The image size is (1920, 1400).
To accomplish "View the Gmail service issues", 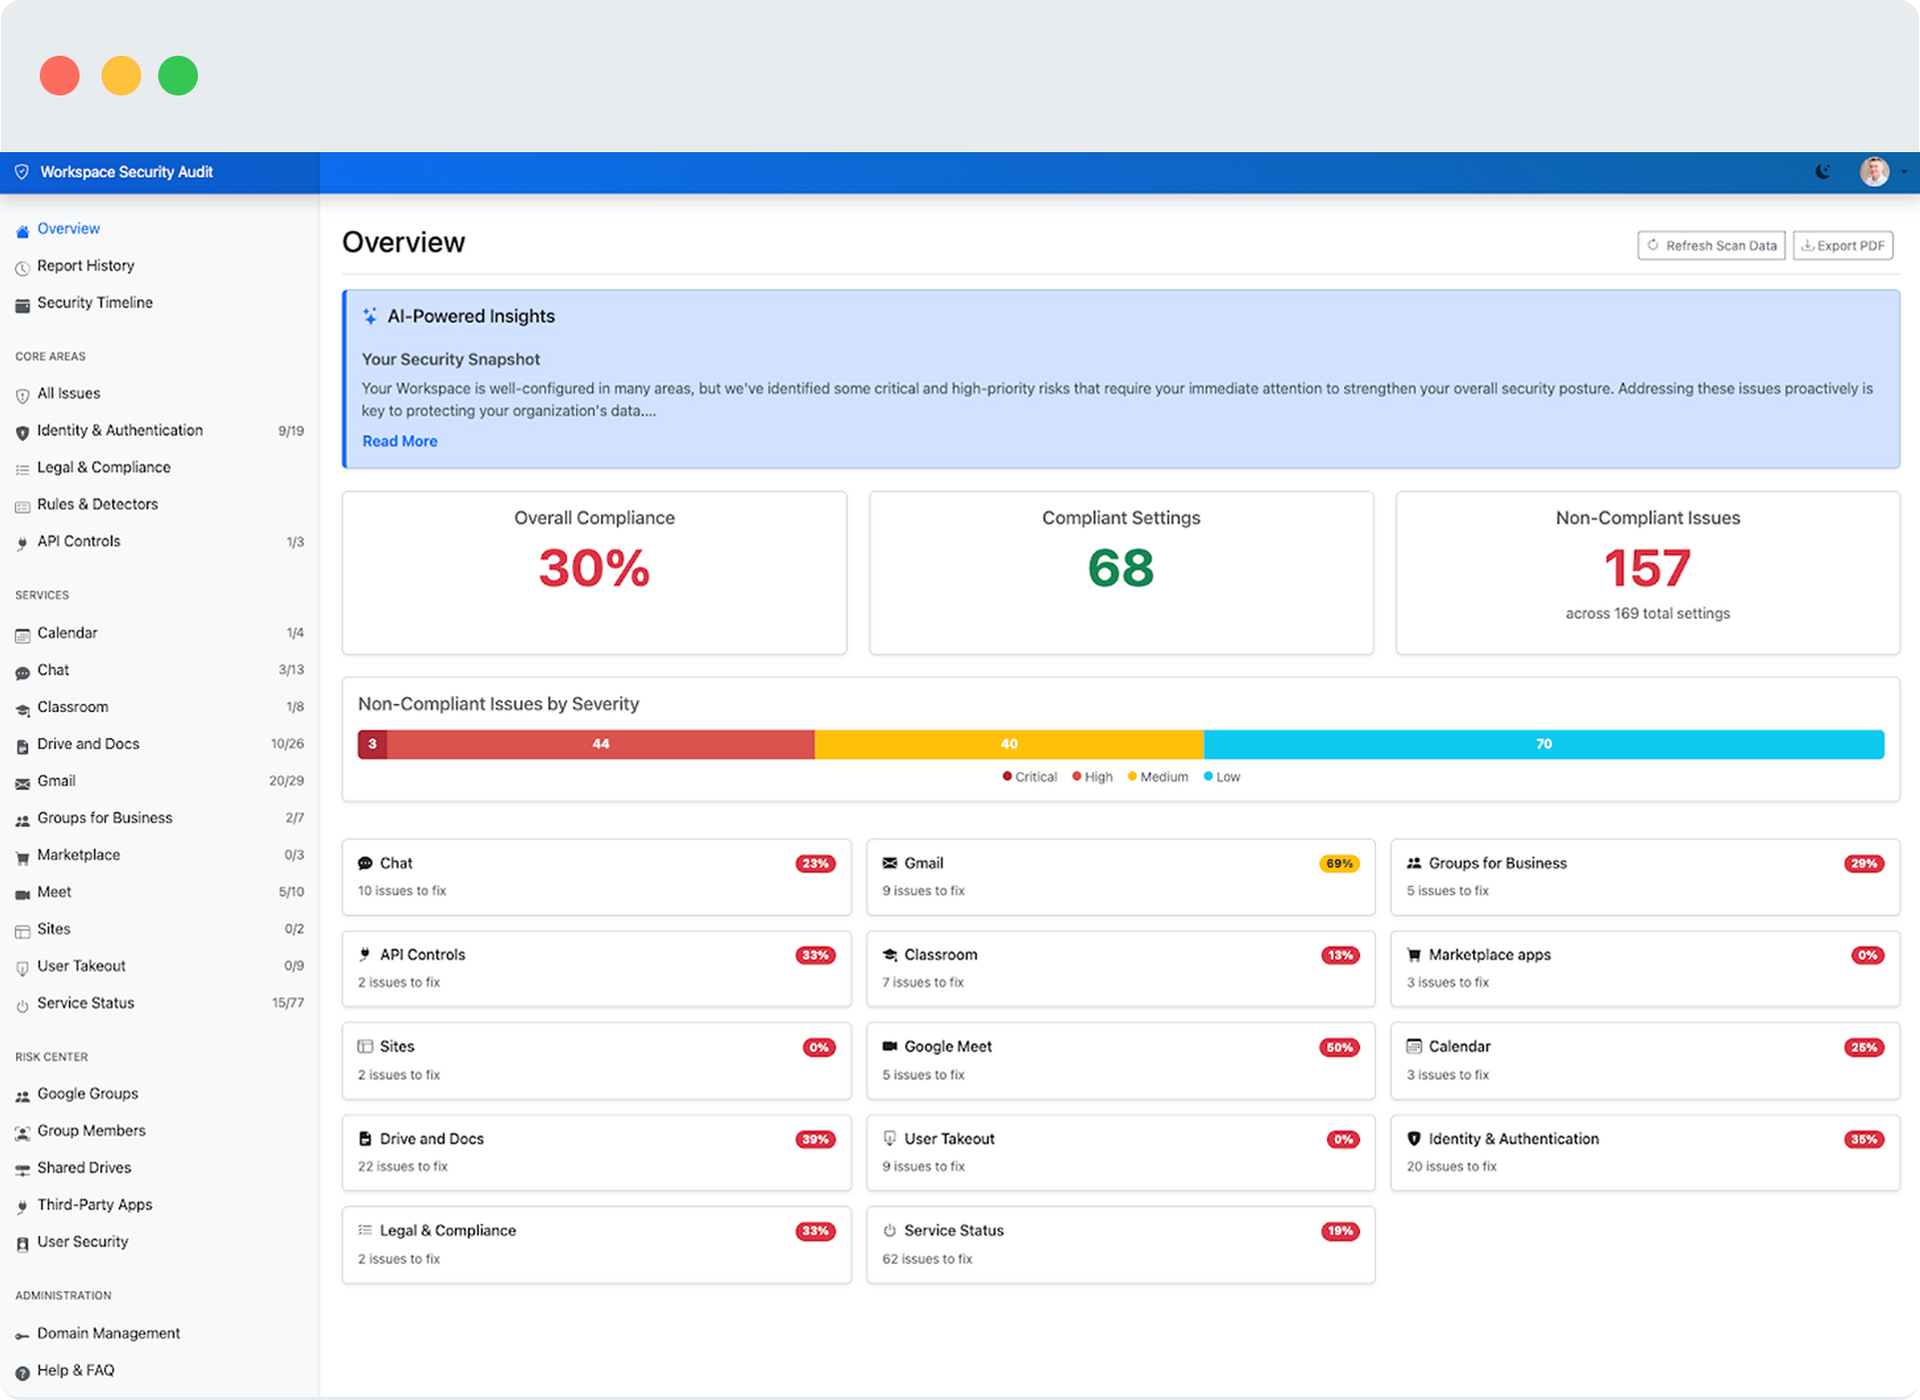I will [x=57, y=780].
